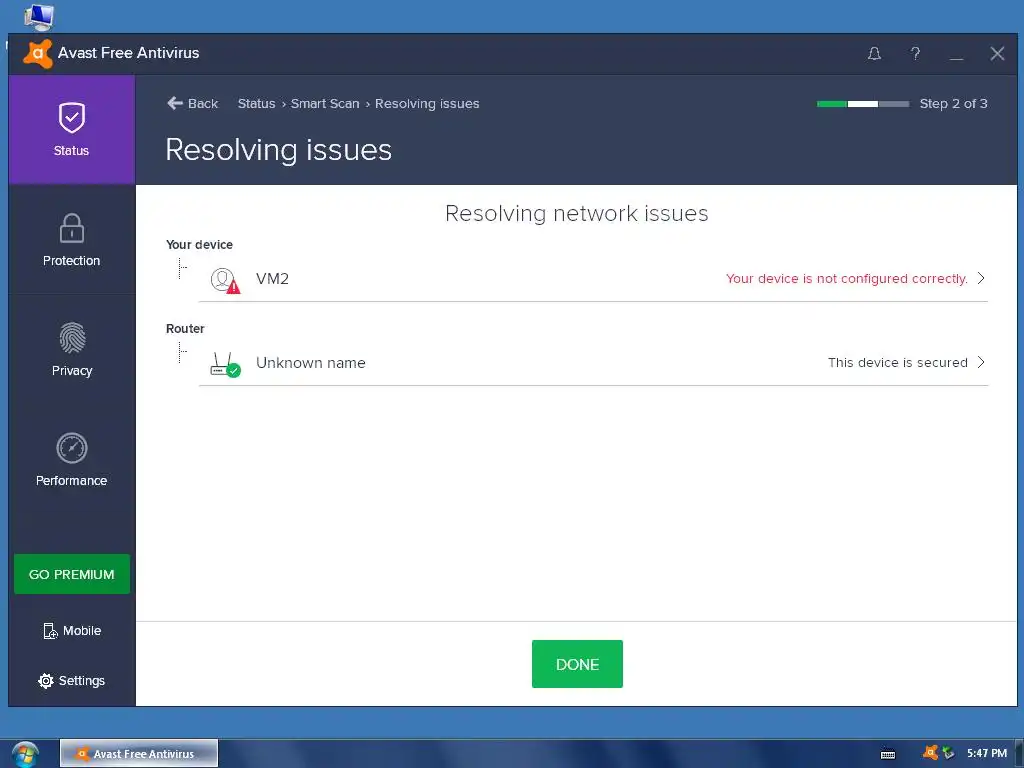
Task: Expand VM2 'not configured correctly' chevron
Action: pyautogui.click(x=981, y=278)
